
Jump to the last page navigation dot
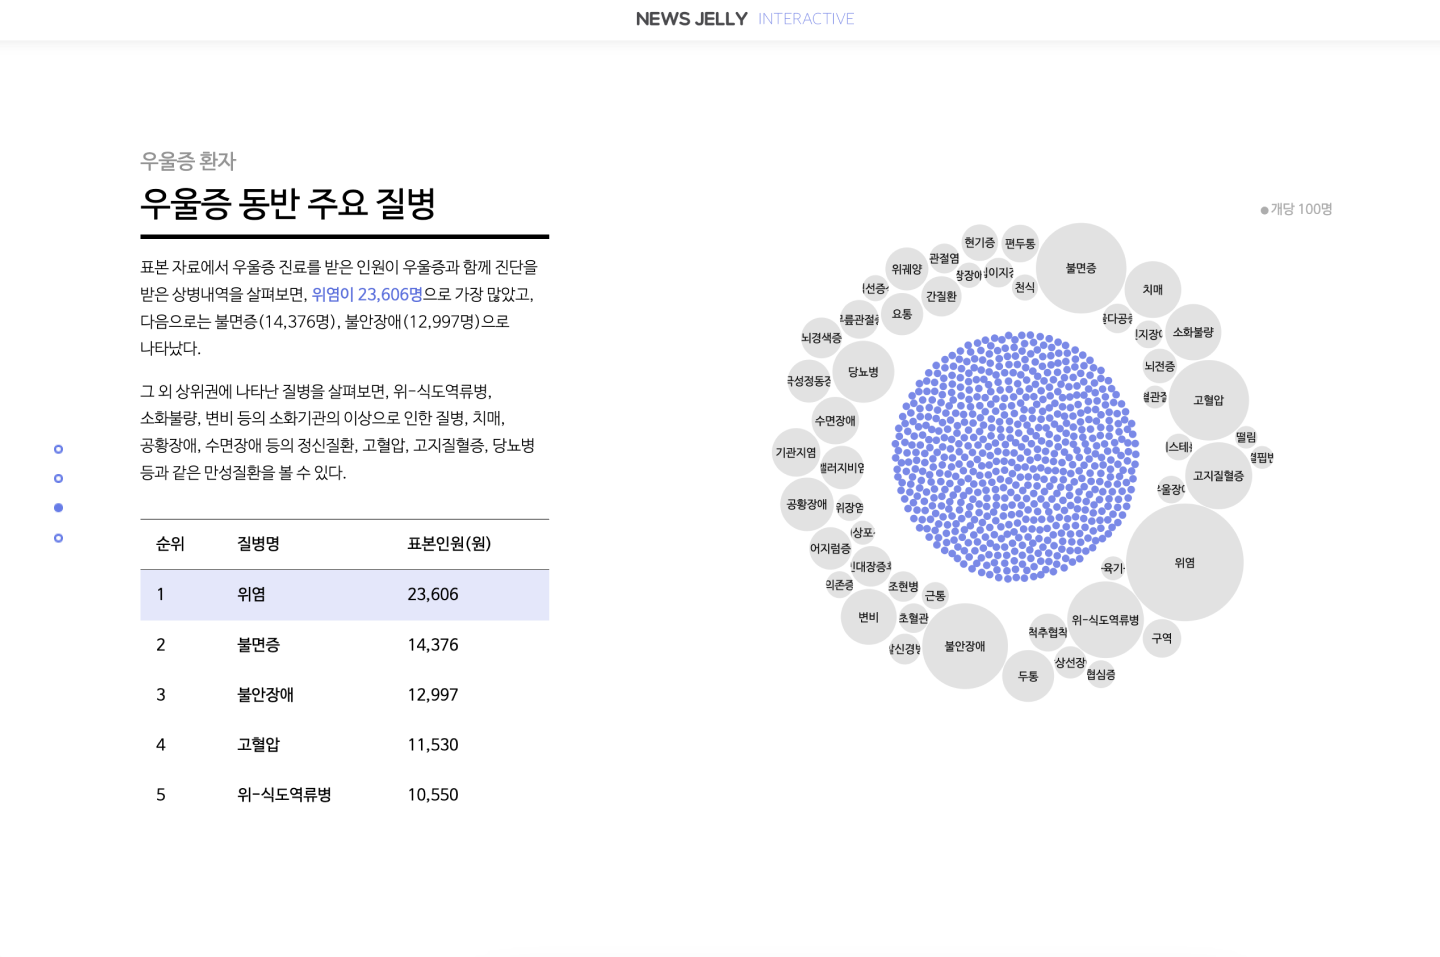[59, 538]
